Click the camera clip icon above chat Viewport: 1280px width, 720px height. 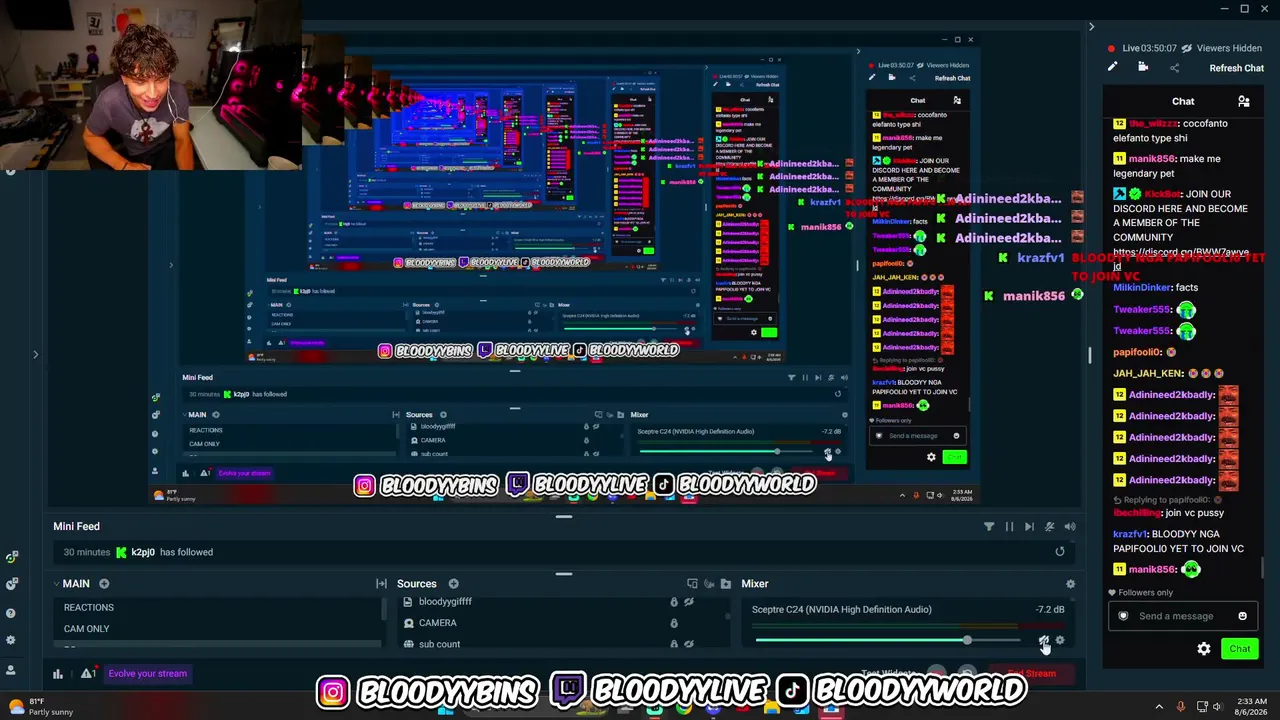pyautogui.click(x=1143, y=67)
